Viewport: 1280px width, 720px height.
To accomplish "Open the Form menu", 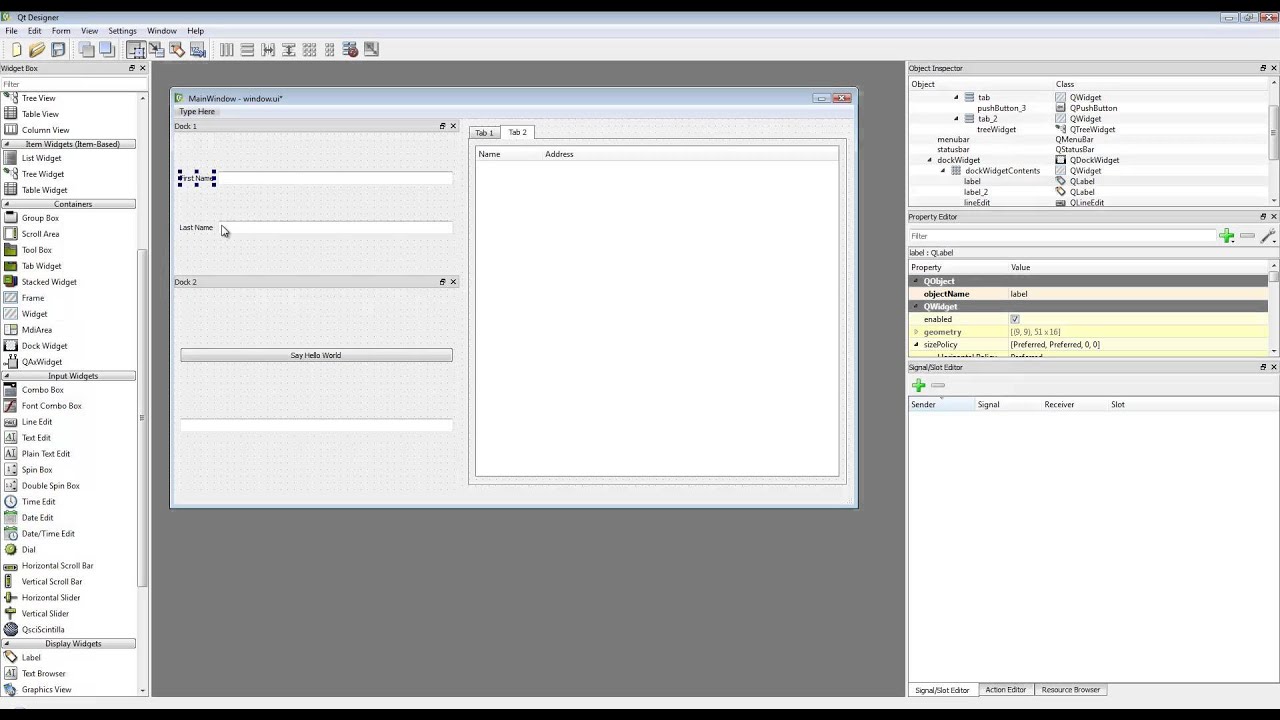I will pos(61,31).
